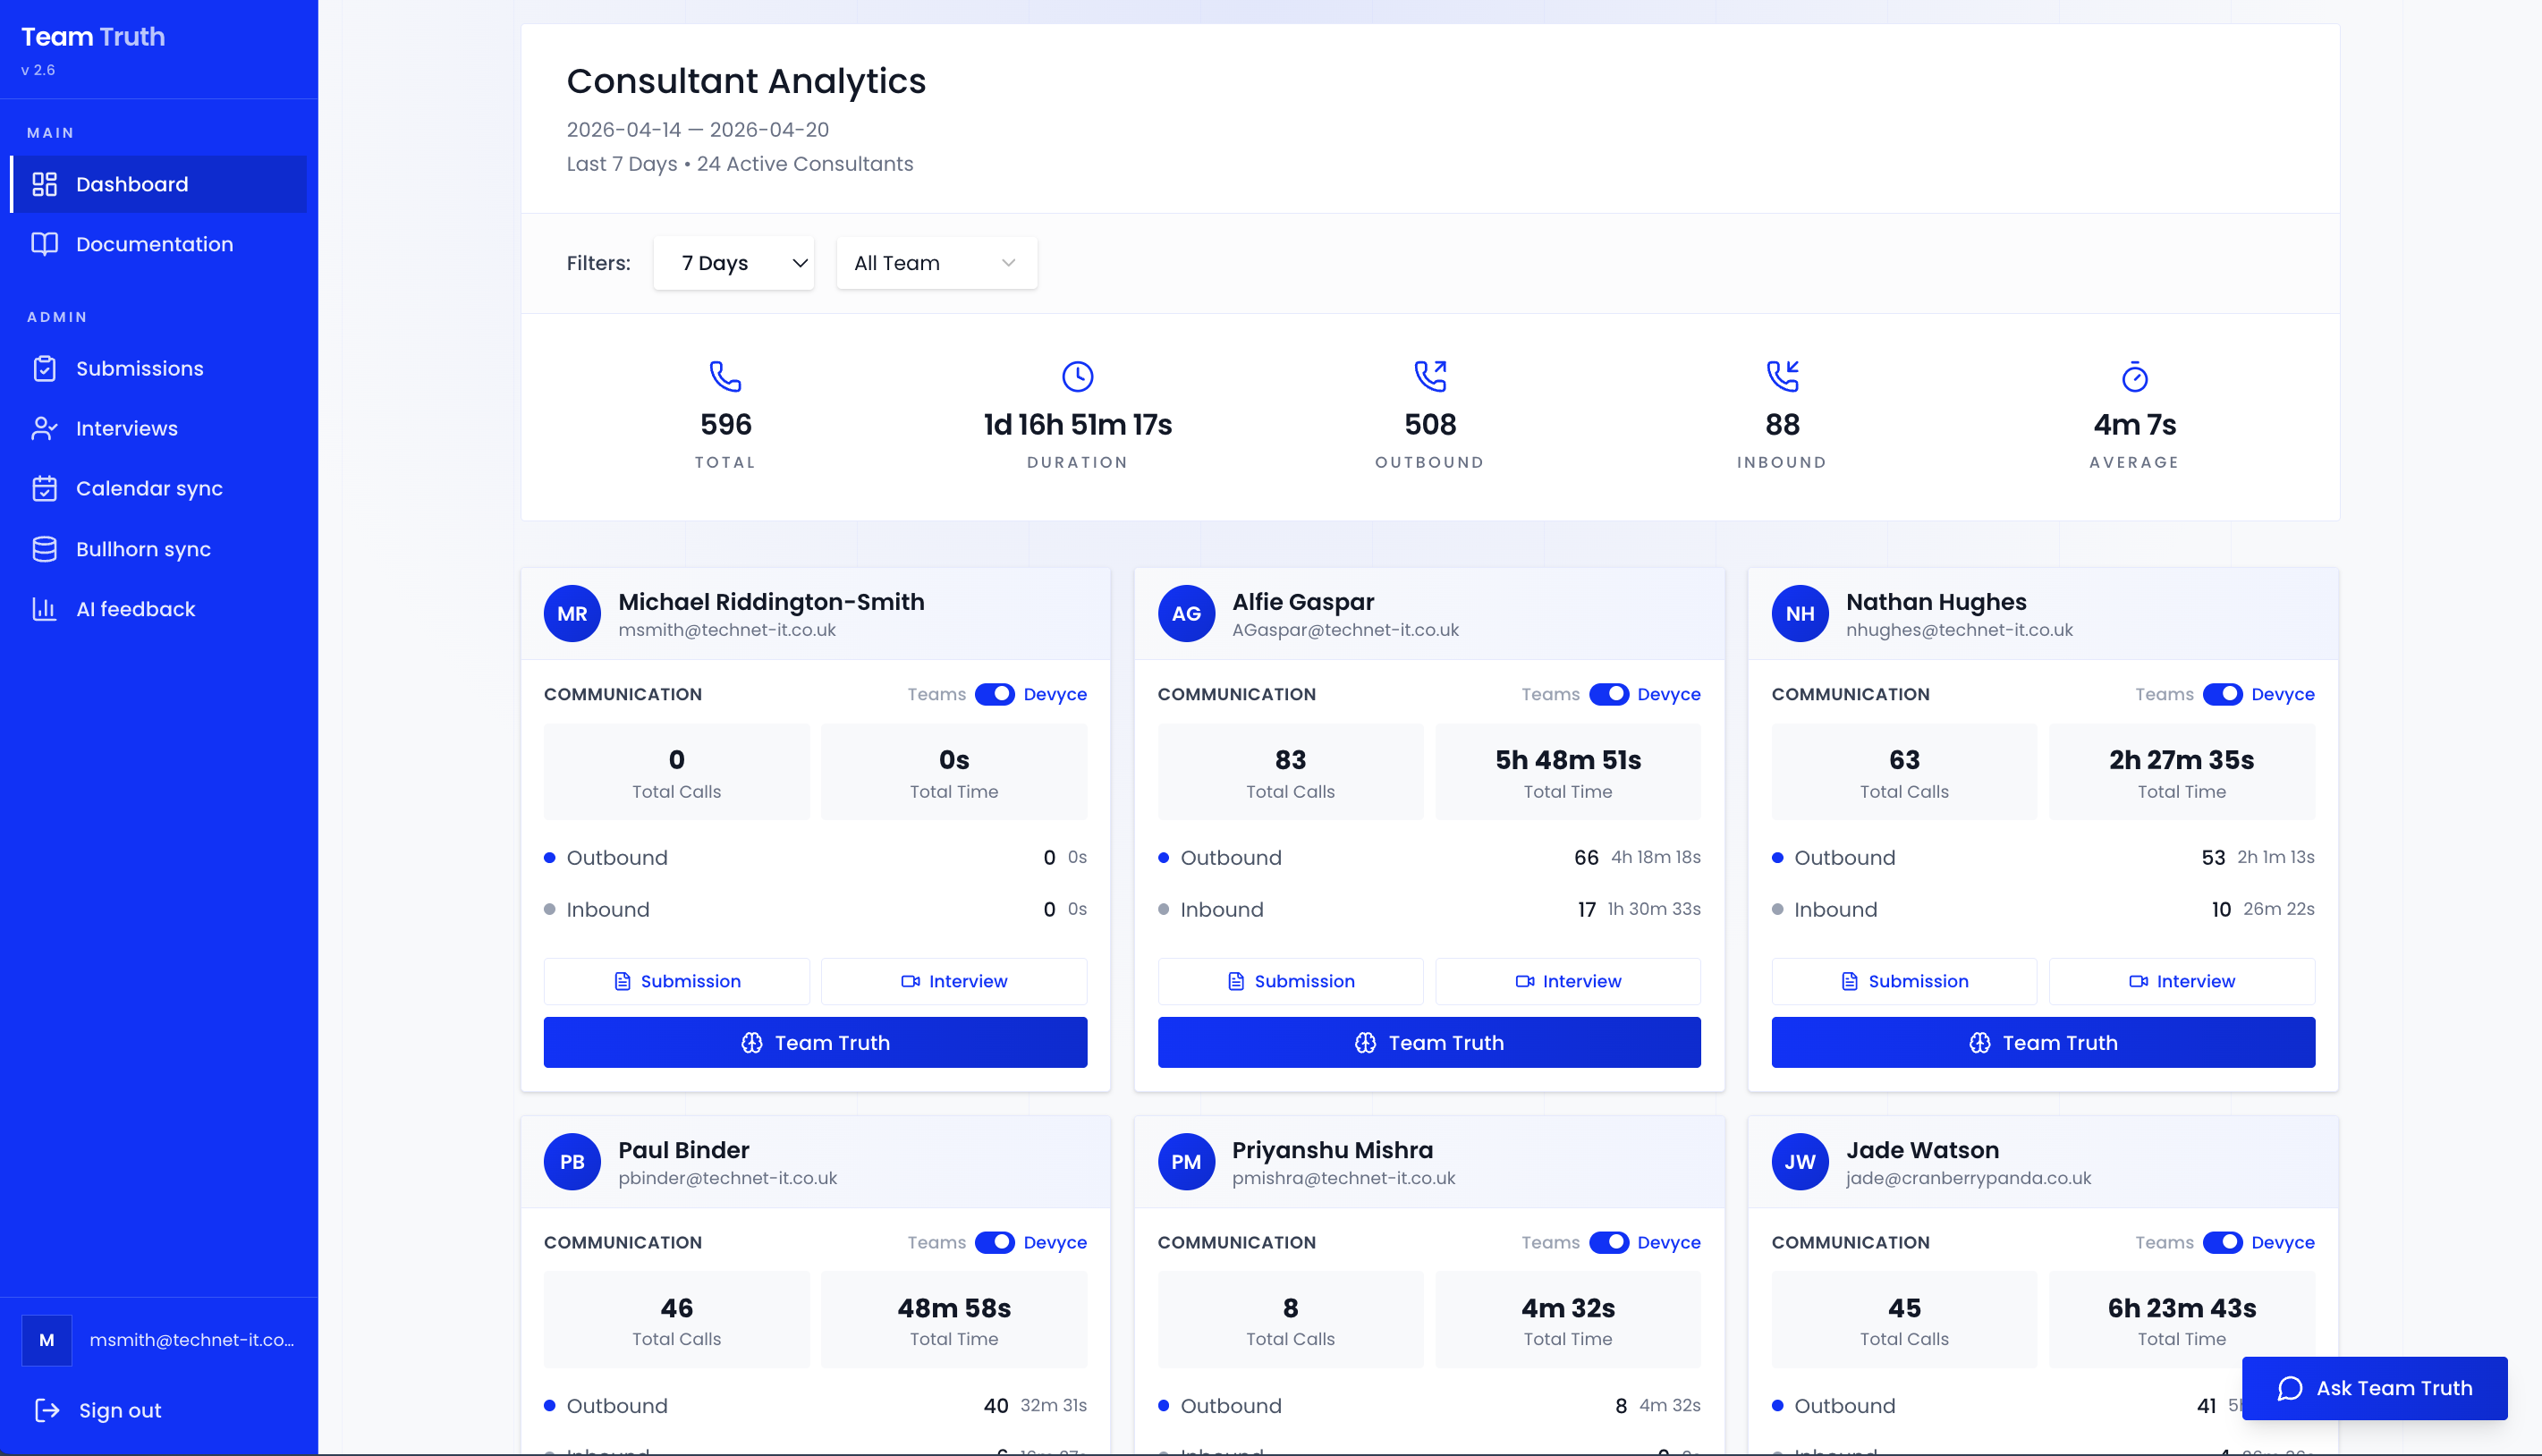Toggle Teams/Devyce switch on Alfie Gaspar card
2542x1456 pixels.
tap(1608, 694)
